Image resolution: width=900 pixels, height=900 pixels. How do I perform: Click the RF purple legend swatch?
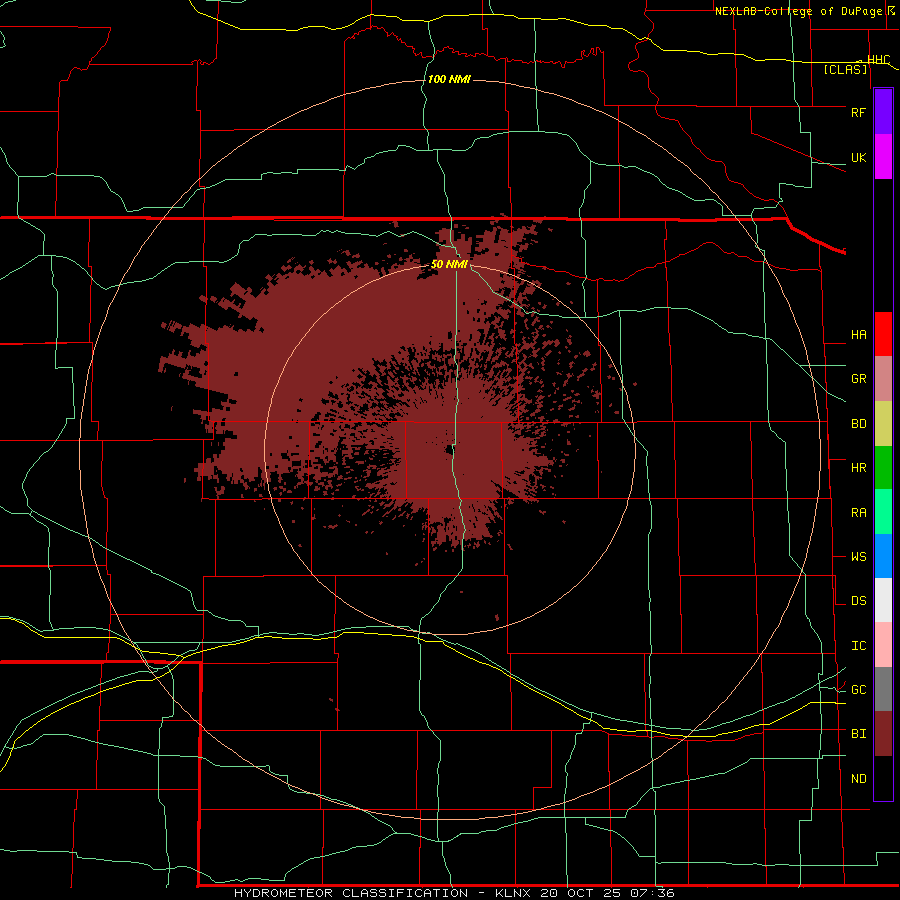(x=883, y=112)
